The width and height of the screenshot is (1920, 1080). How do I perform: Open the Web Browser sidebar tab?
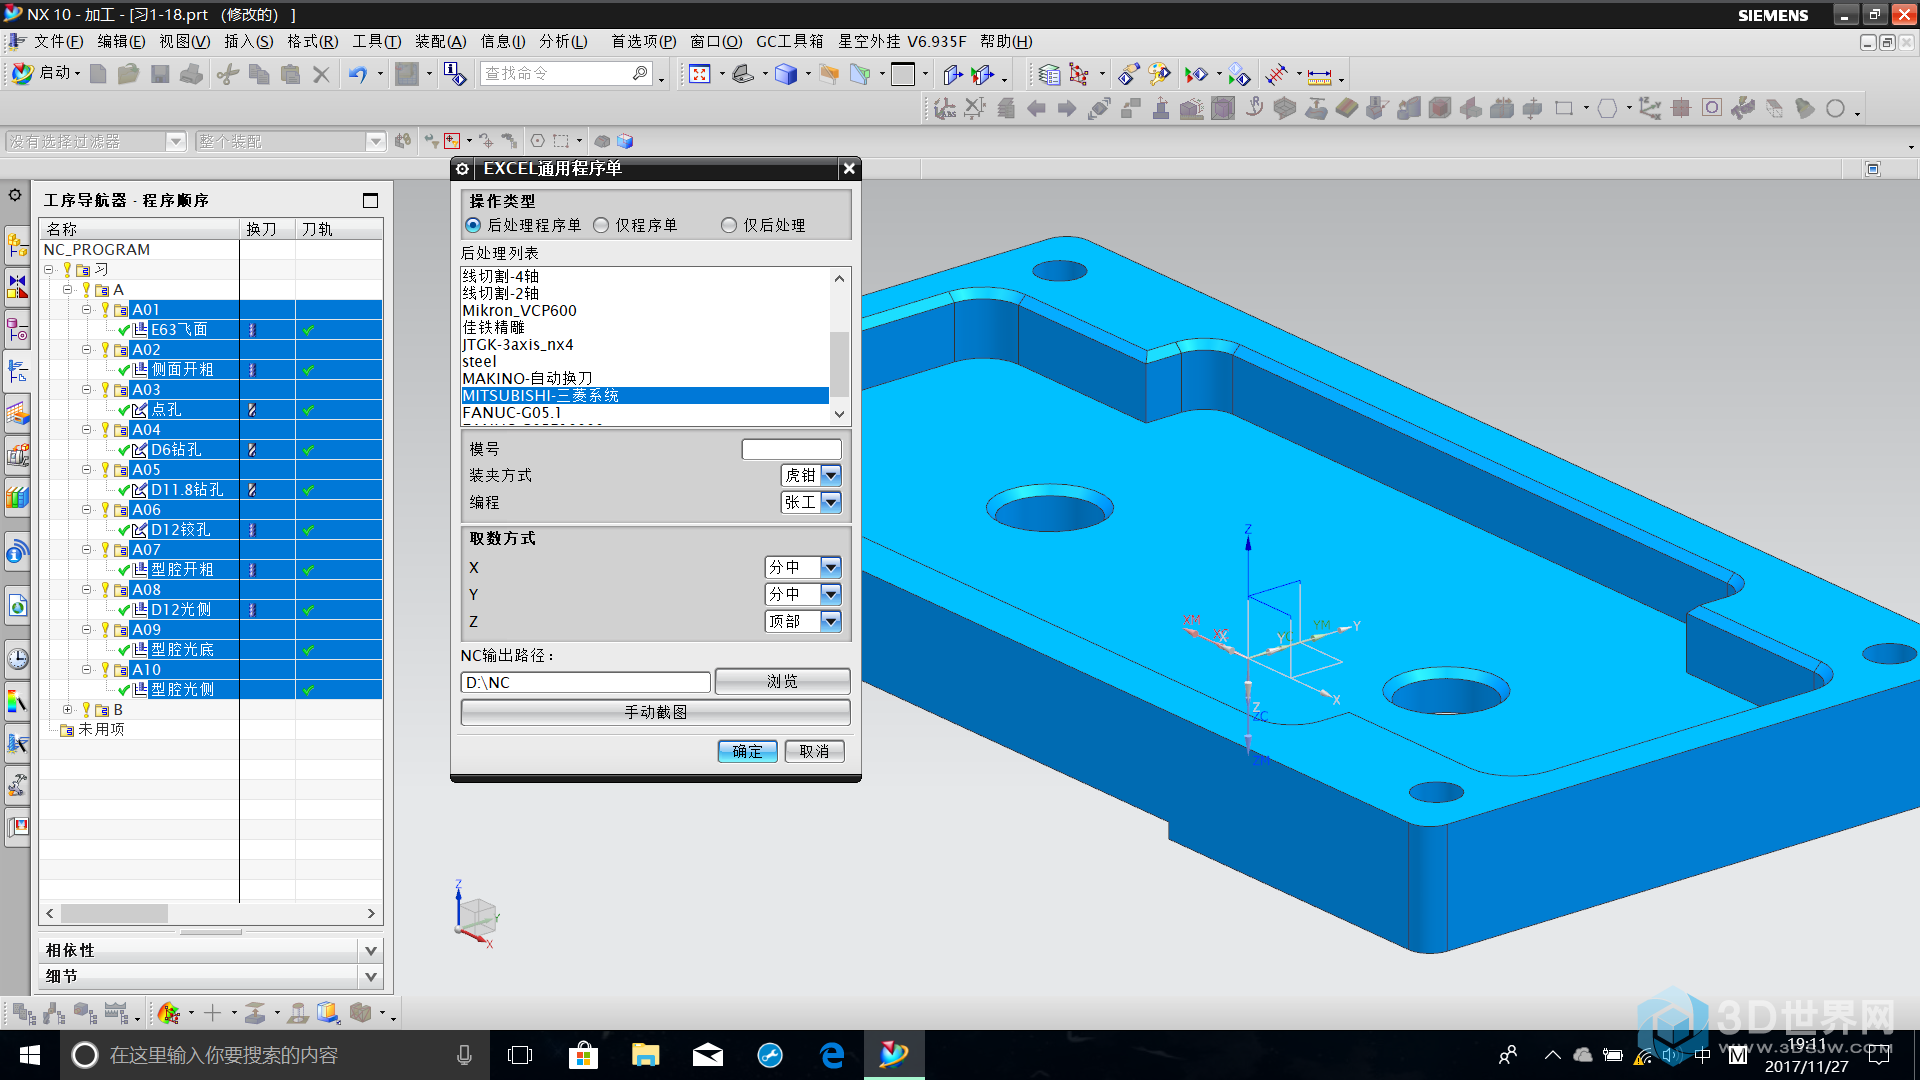pos(17,605)
